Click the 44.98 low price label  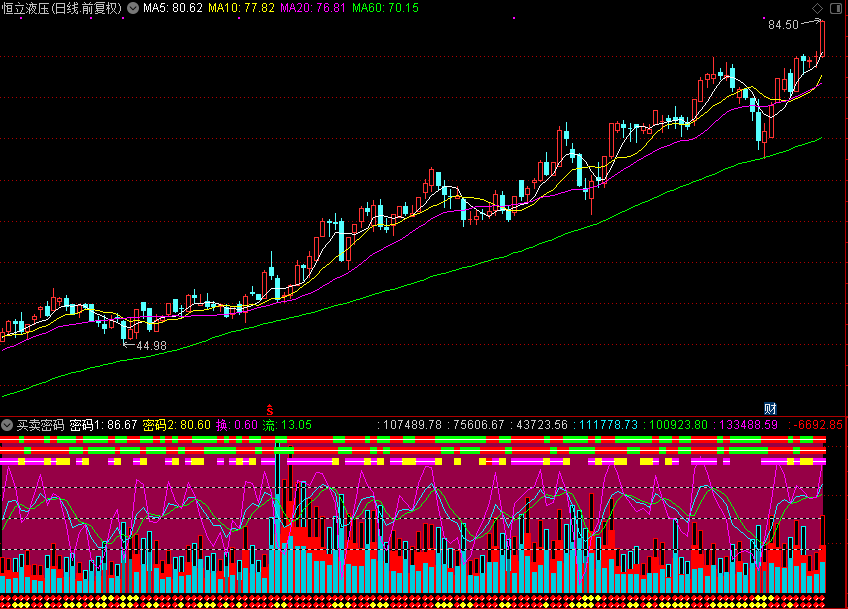pos(151,346)
